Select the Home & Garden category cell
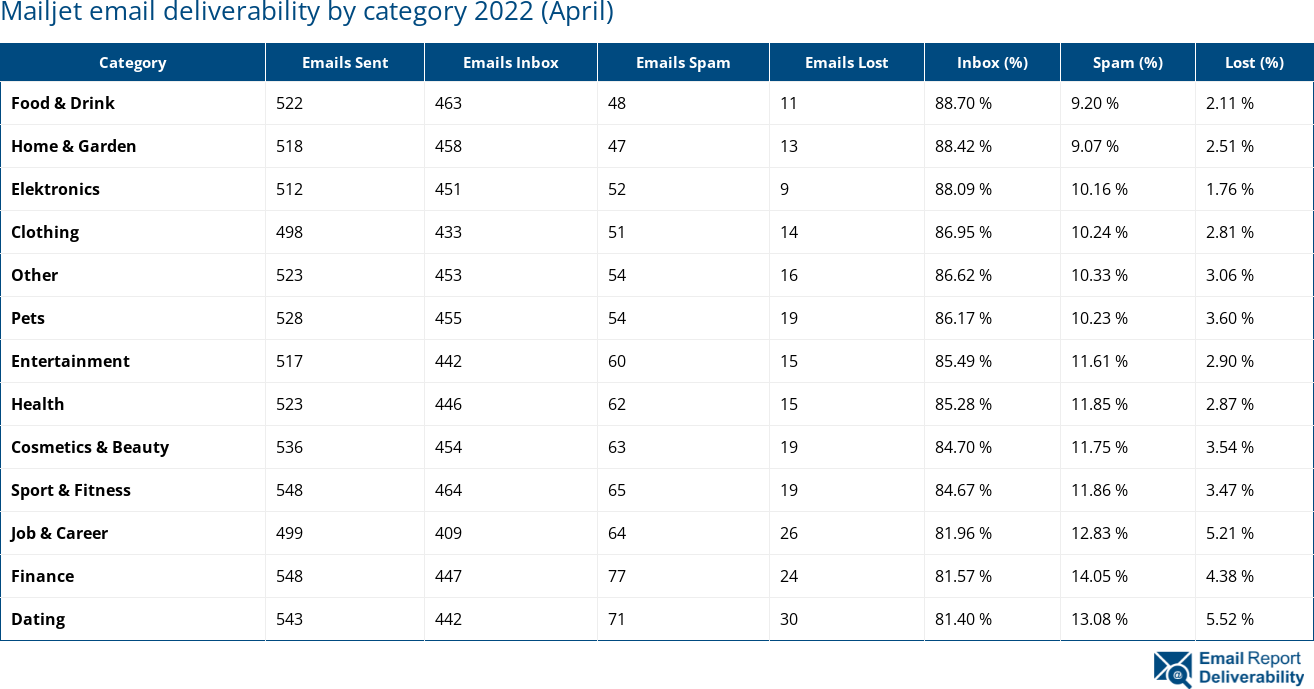Viewport: 1314px width, 689px height. [x=73, y=146]
